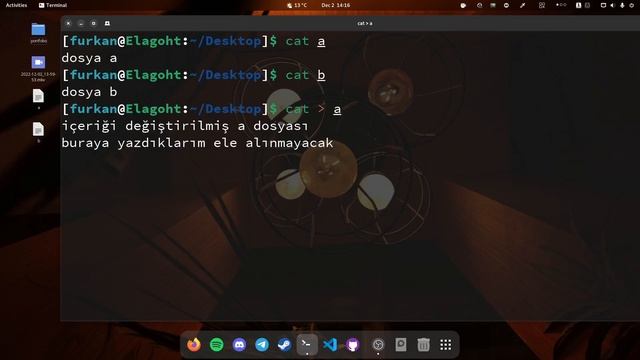Click the new tab button in terminal header
Viewport: 640px width, 360px height.
[x=107, y=23]
